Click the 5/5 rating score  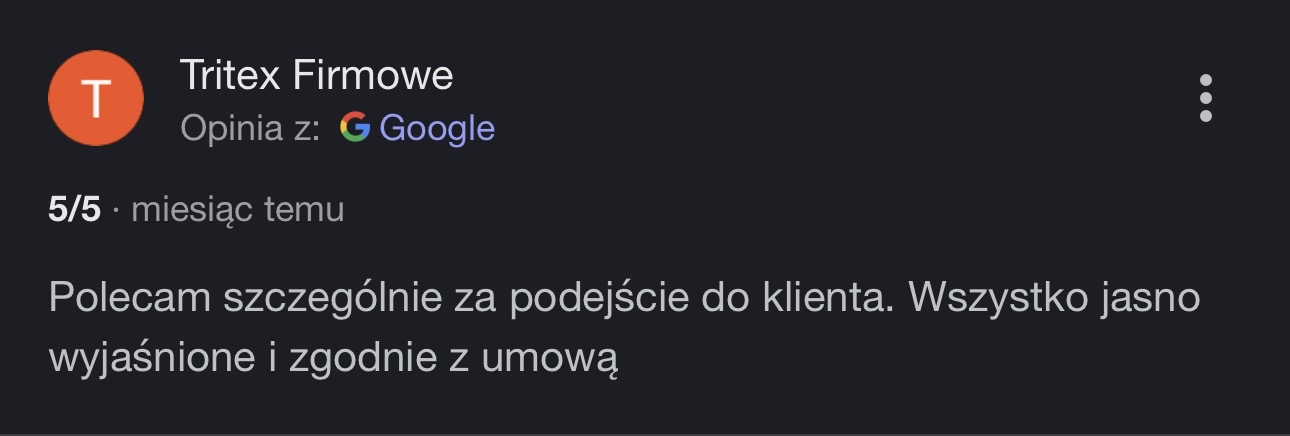tap(75, 210)
